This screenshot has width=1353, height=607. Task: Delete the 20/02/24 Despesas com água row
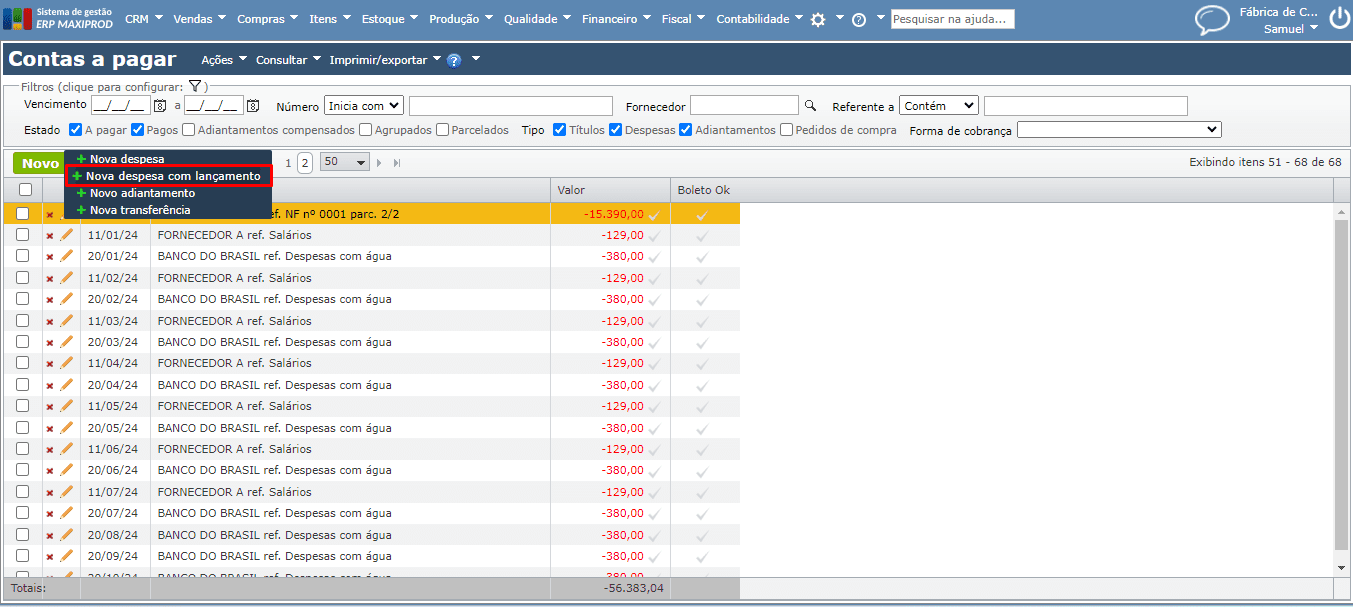[x=49, y=300]
